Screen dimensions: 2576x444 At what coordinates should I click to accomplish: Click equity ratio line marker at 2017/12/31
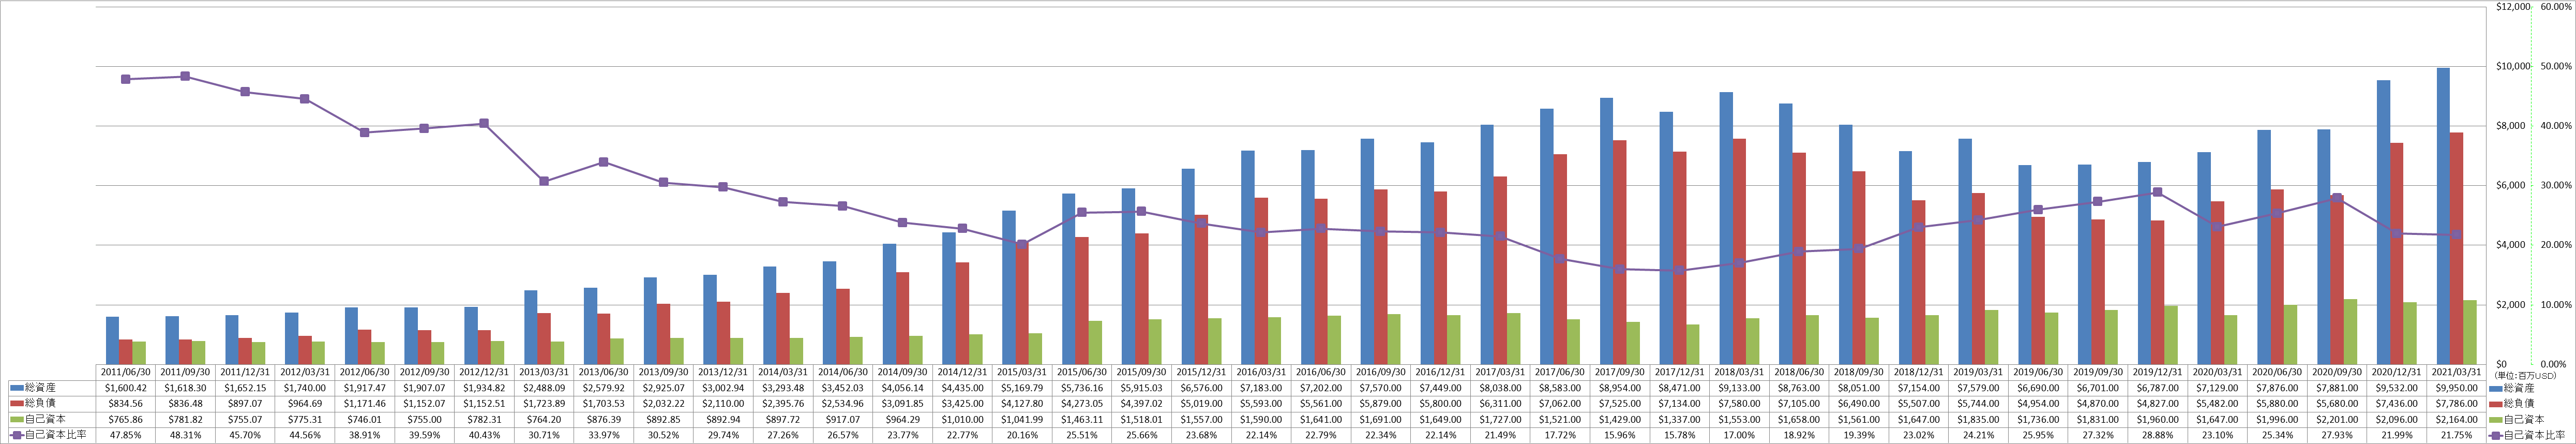point(1679,270)
